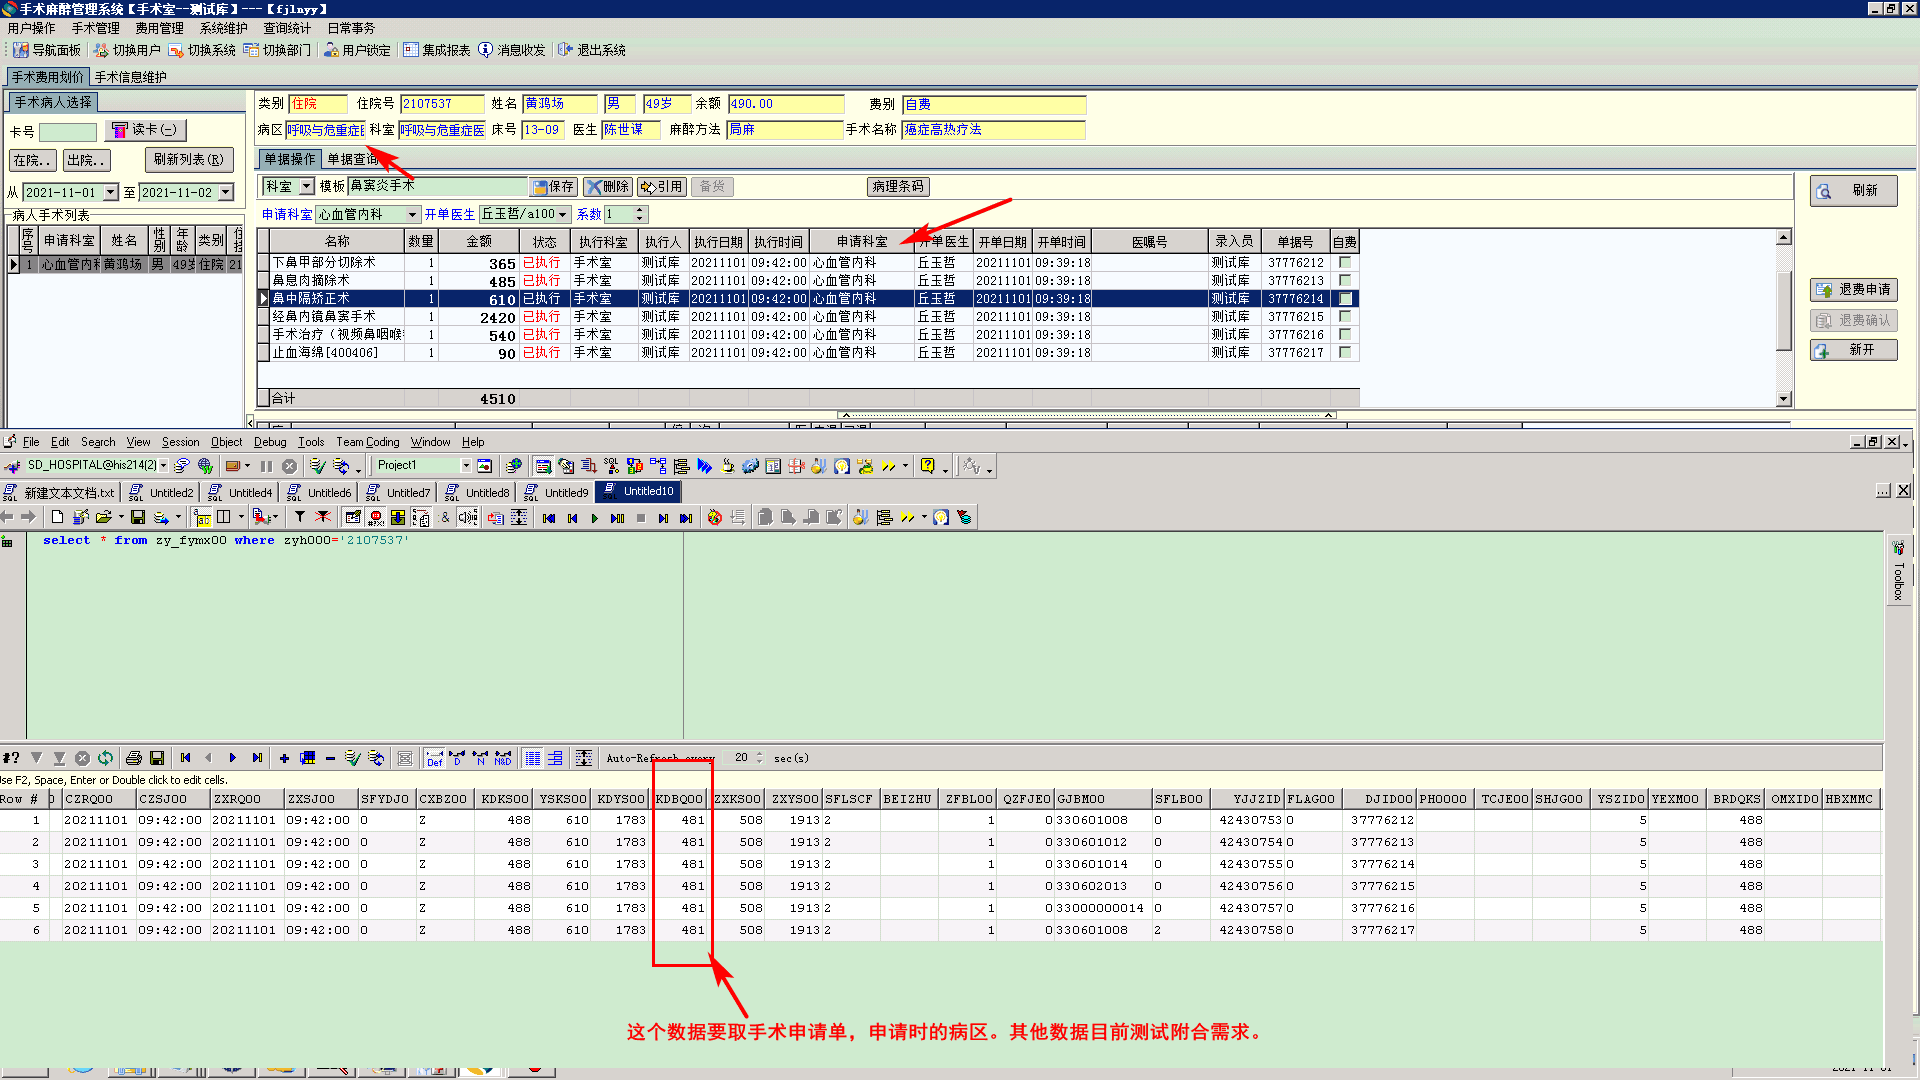The image size is (1920, 1080).
Task: Open the 申请科室 心血管内科 dropdown
Action: point(412,215)
